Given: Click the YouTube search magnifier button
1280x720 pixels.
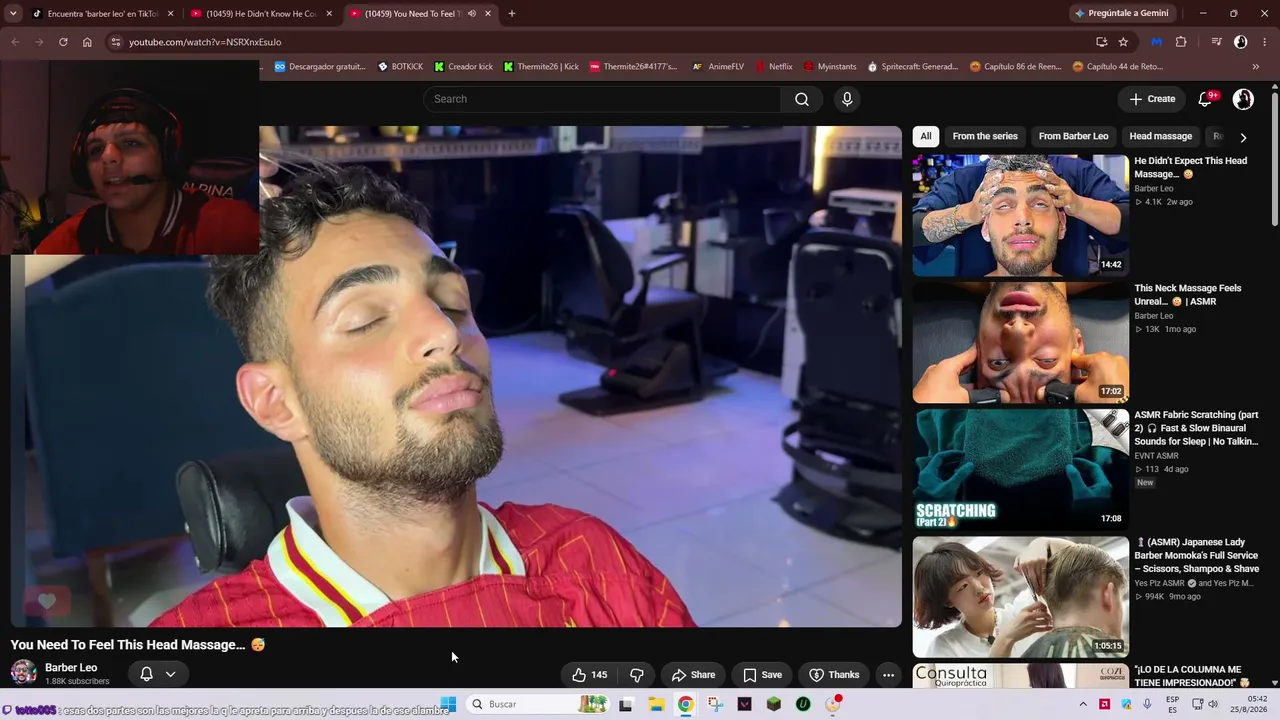Looking at the screenshot, I should [x=802, y=99].
